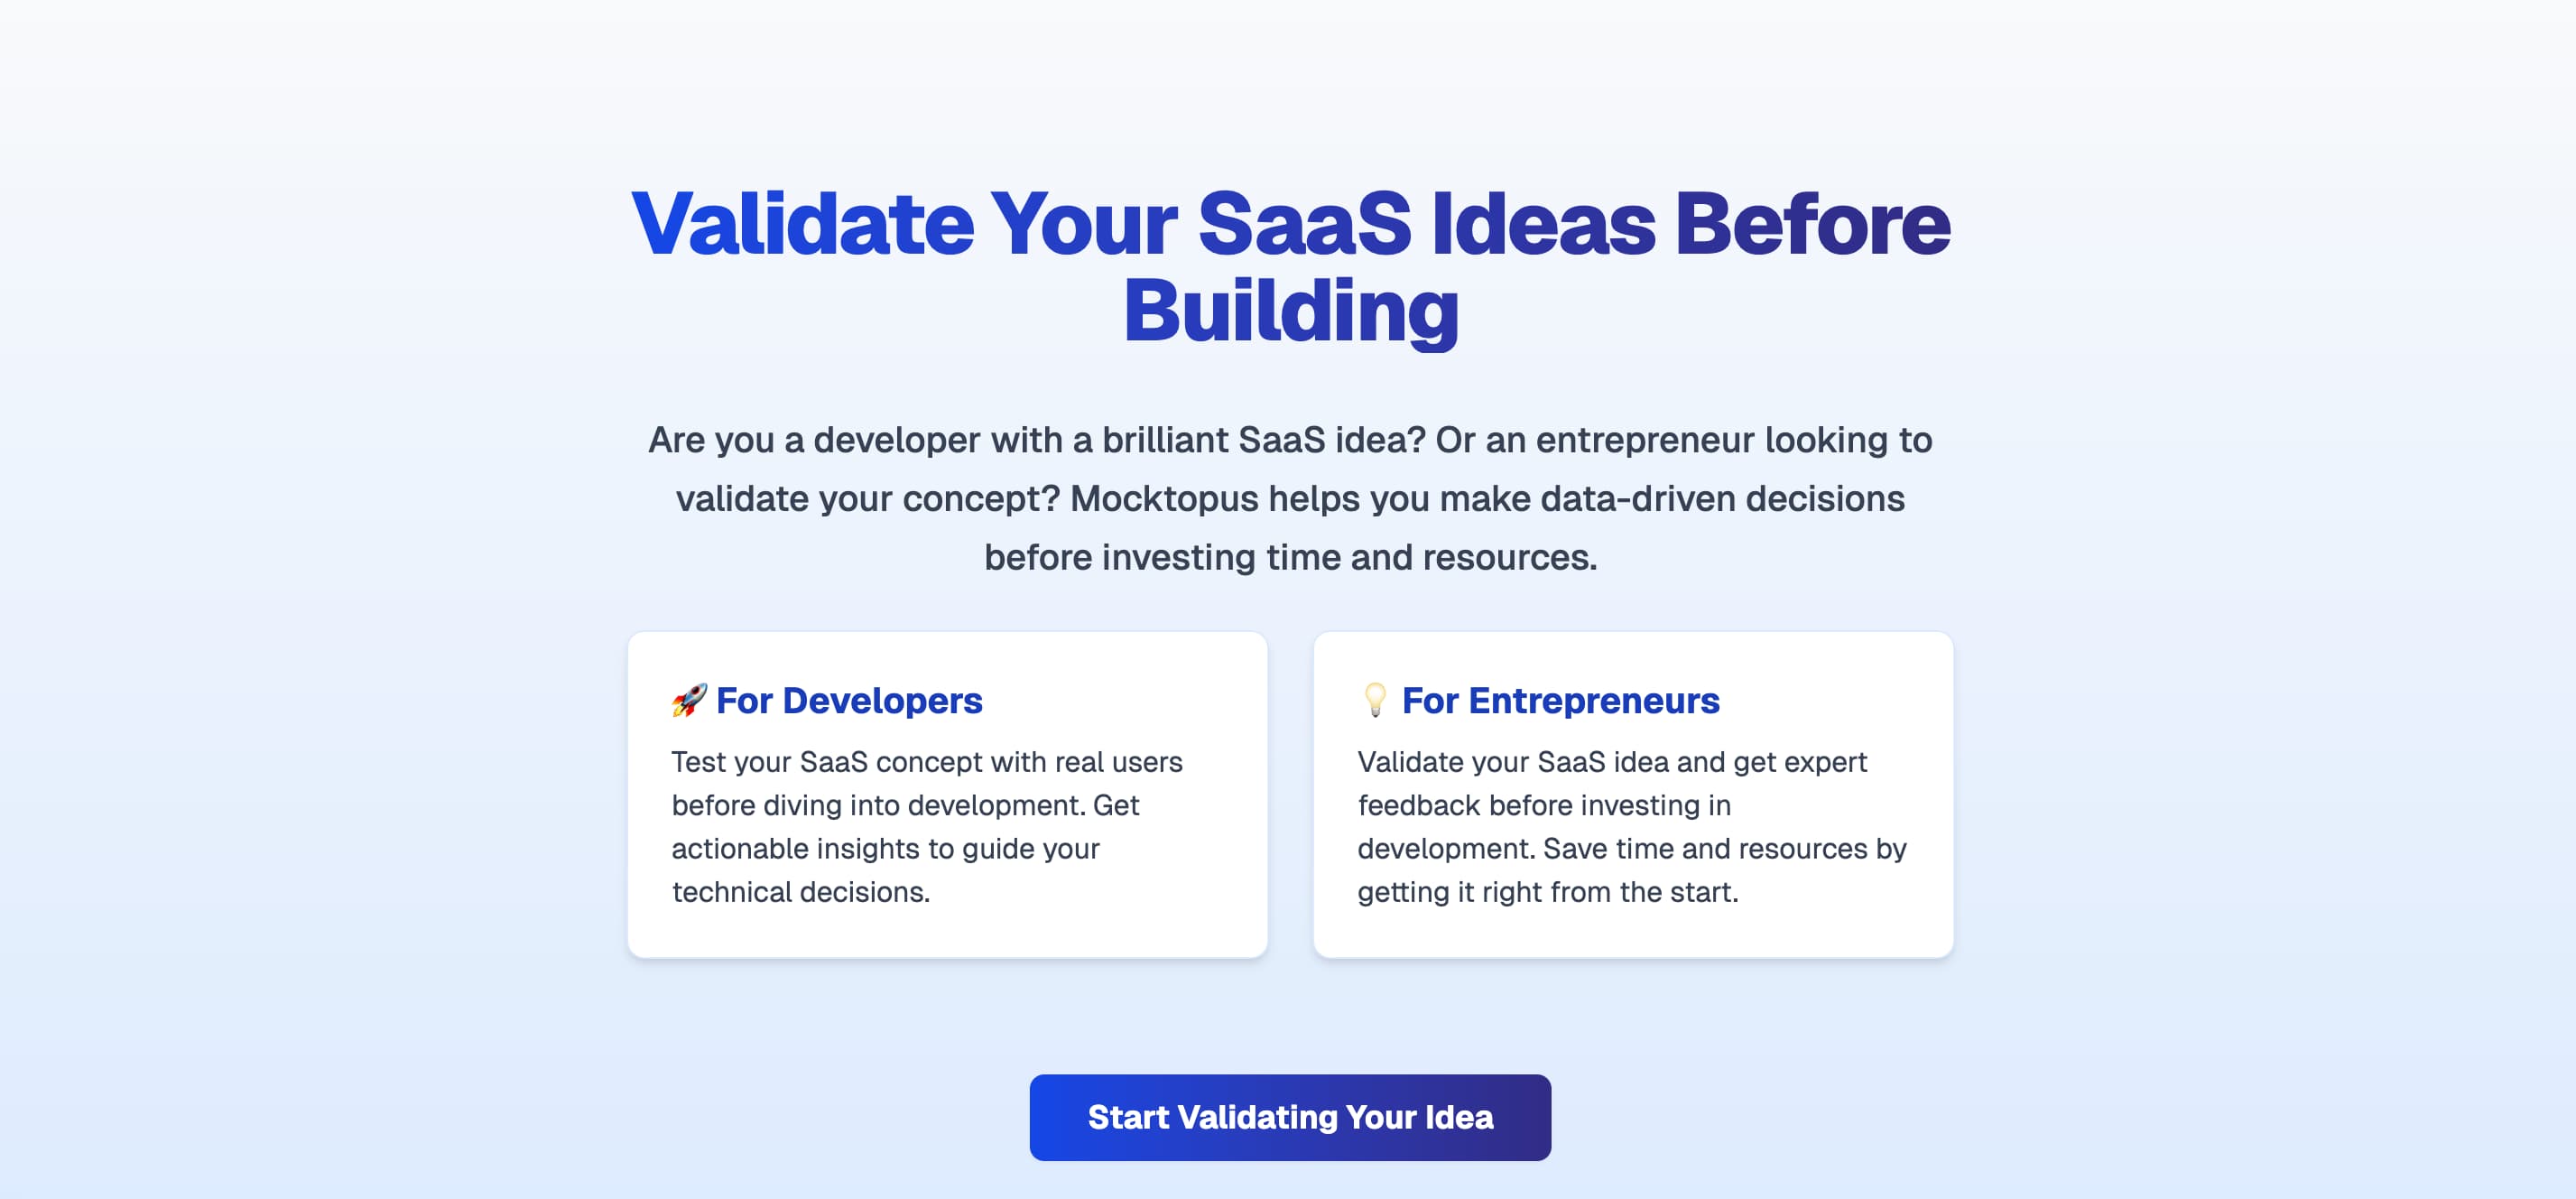This screenshot has height=1199, width=2576.
Task: Click the word SaaS in the main headline
Action: [x=1304, y=223]
